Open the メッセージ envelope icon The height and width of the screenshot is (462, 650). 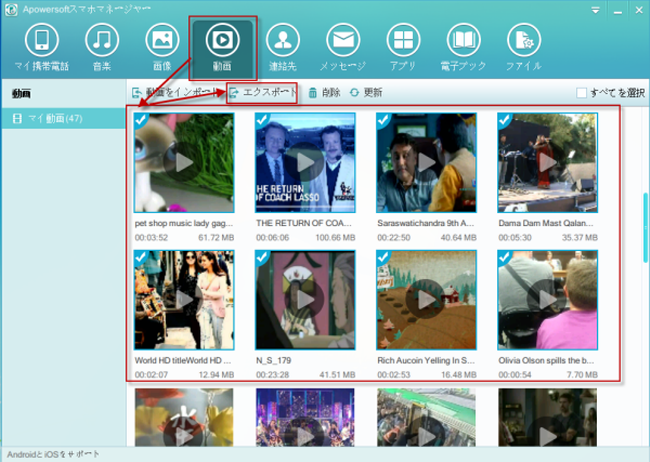pos(343,40)
